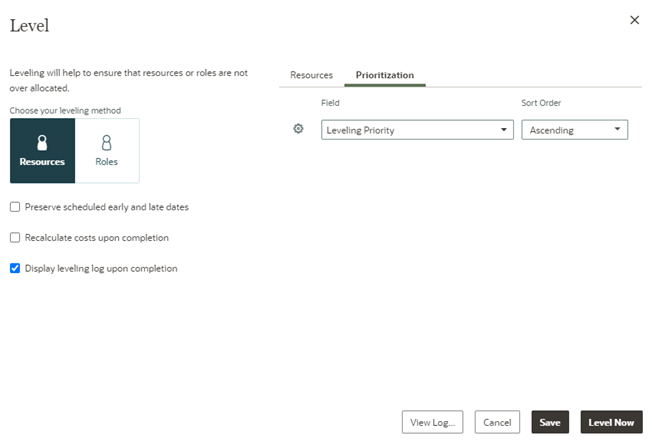This screenshot has height=445, width=652.
Task: Enable Preserve scheduled early and late dates
Action: click(x=15, y=207)
